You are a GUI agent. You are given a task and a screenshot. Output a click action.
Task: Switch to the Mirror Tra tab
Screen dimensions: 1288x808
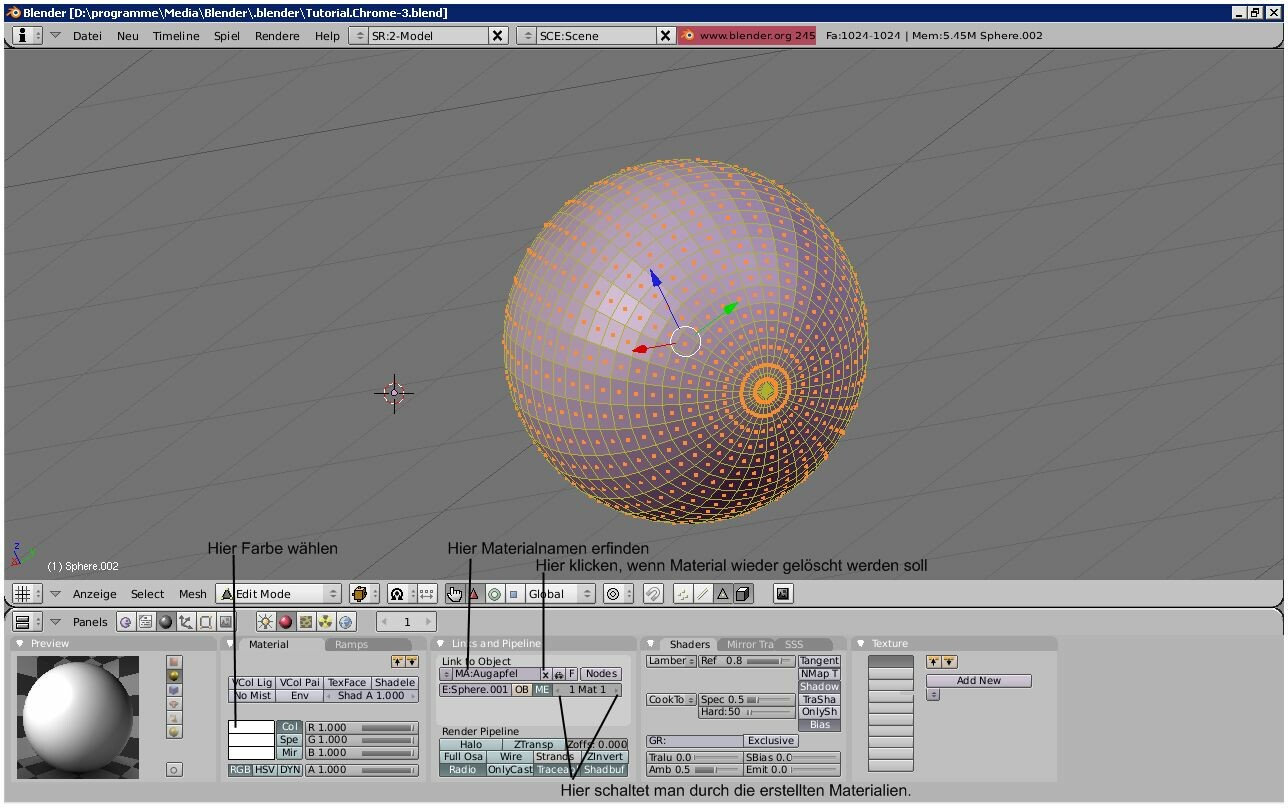point(749,644)
